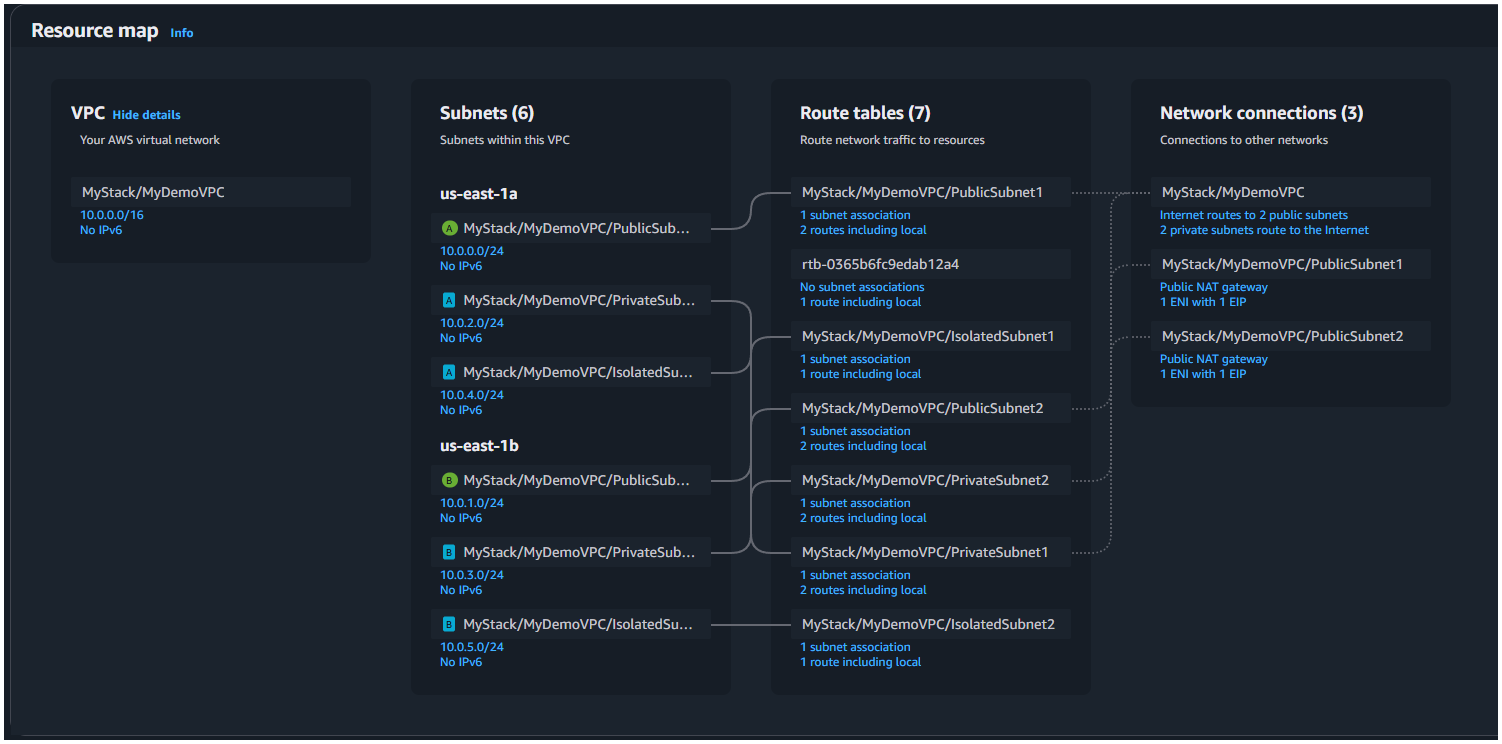Open the Info link beside Resource map heading
The width and height of the screenshot is (1502, 744).
click(x=181, y=32)
